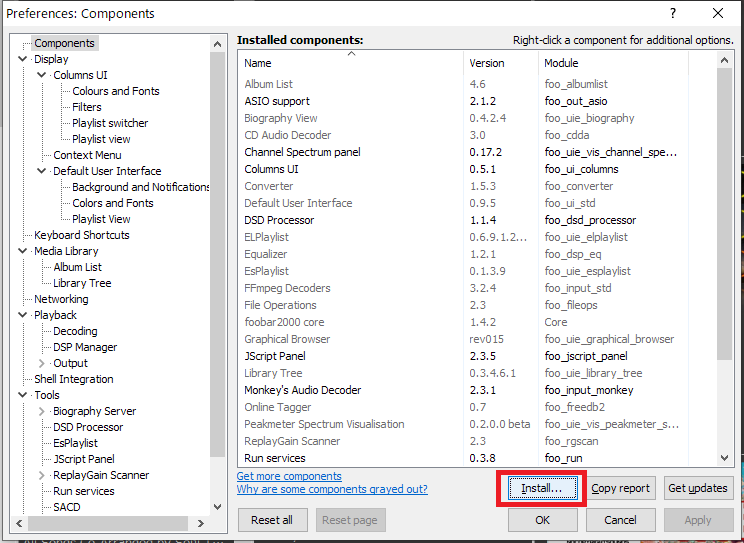
Task: Select Album List in the tree
Action: coord(77,267)
